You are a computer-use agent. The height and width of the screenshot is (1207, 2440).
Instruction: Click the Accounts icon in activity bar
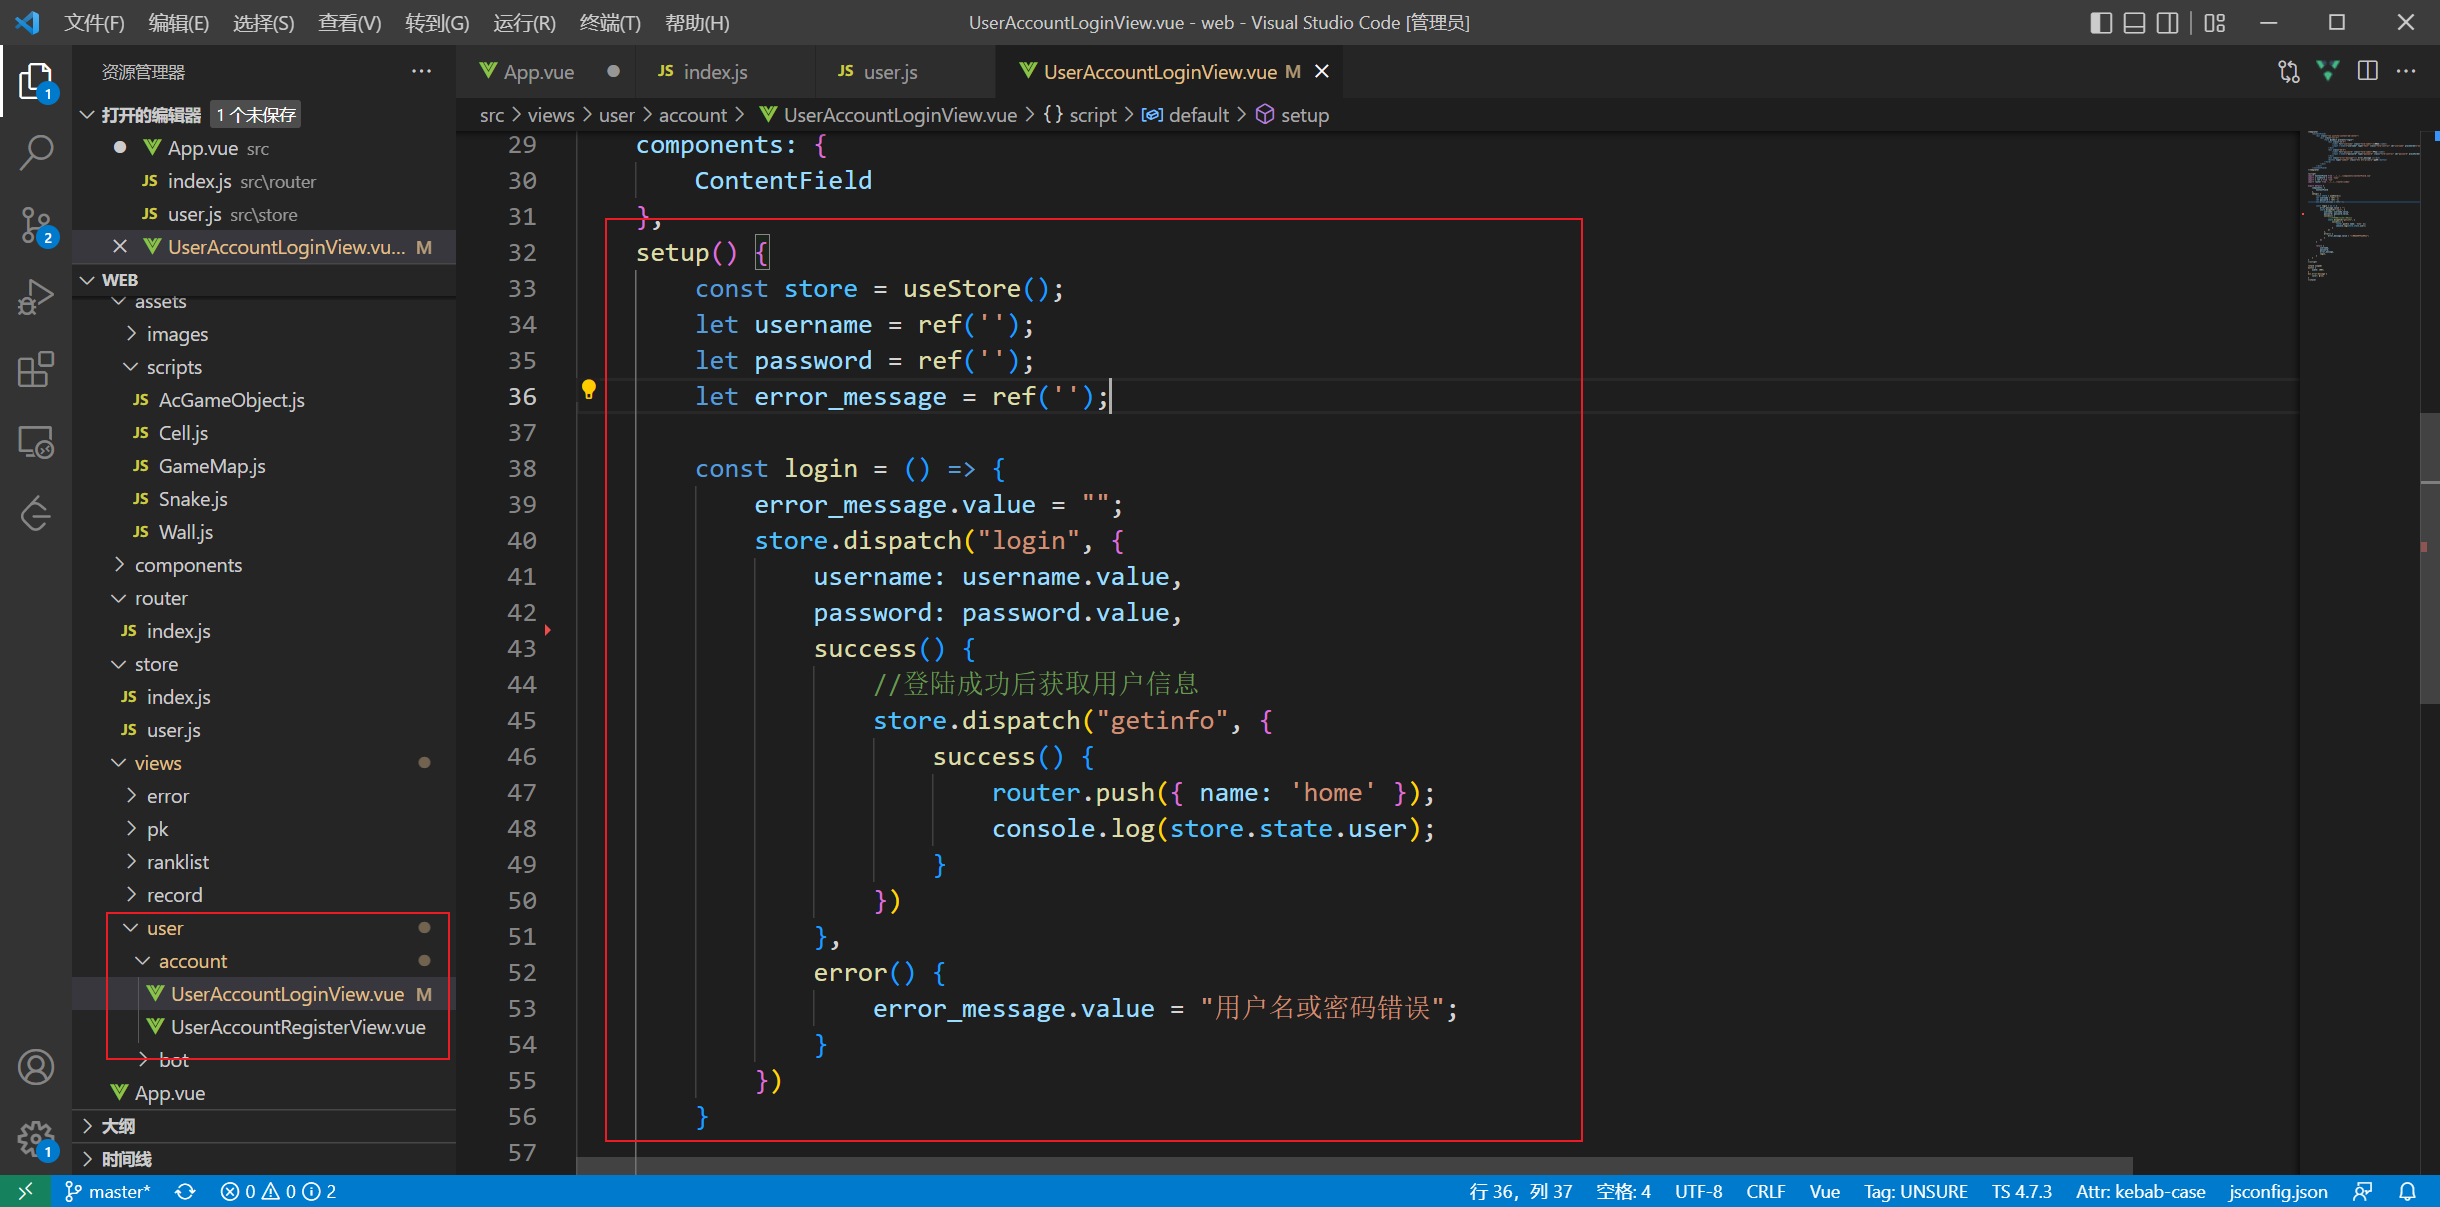point(36,1067)
